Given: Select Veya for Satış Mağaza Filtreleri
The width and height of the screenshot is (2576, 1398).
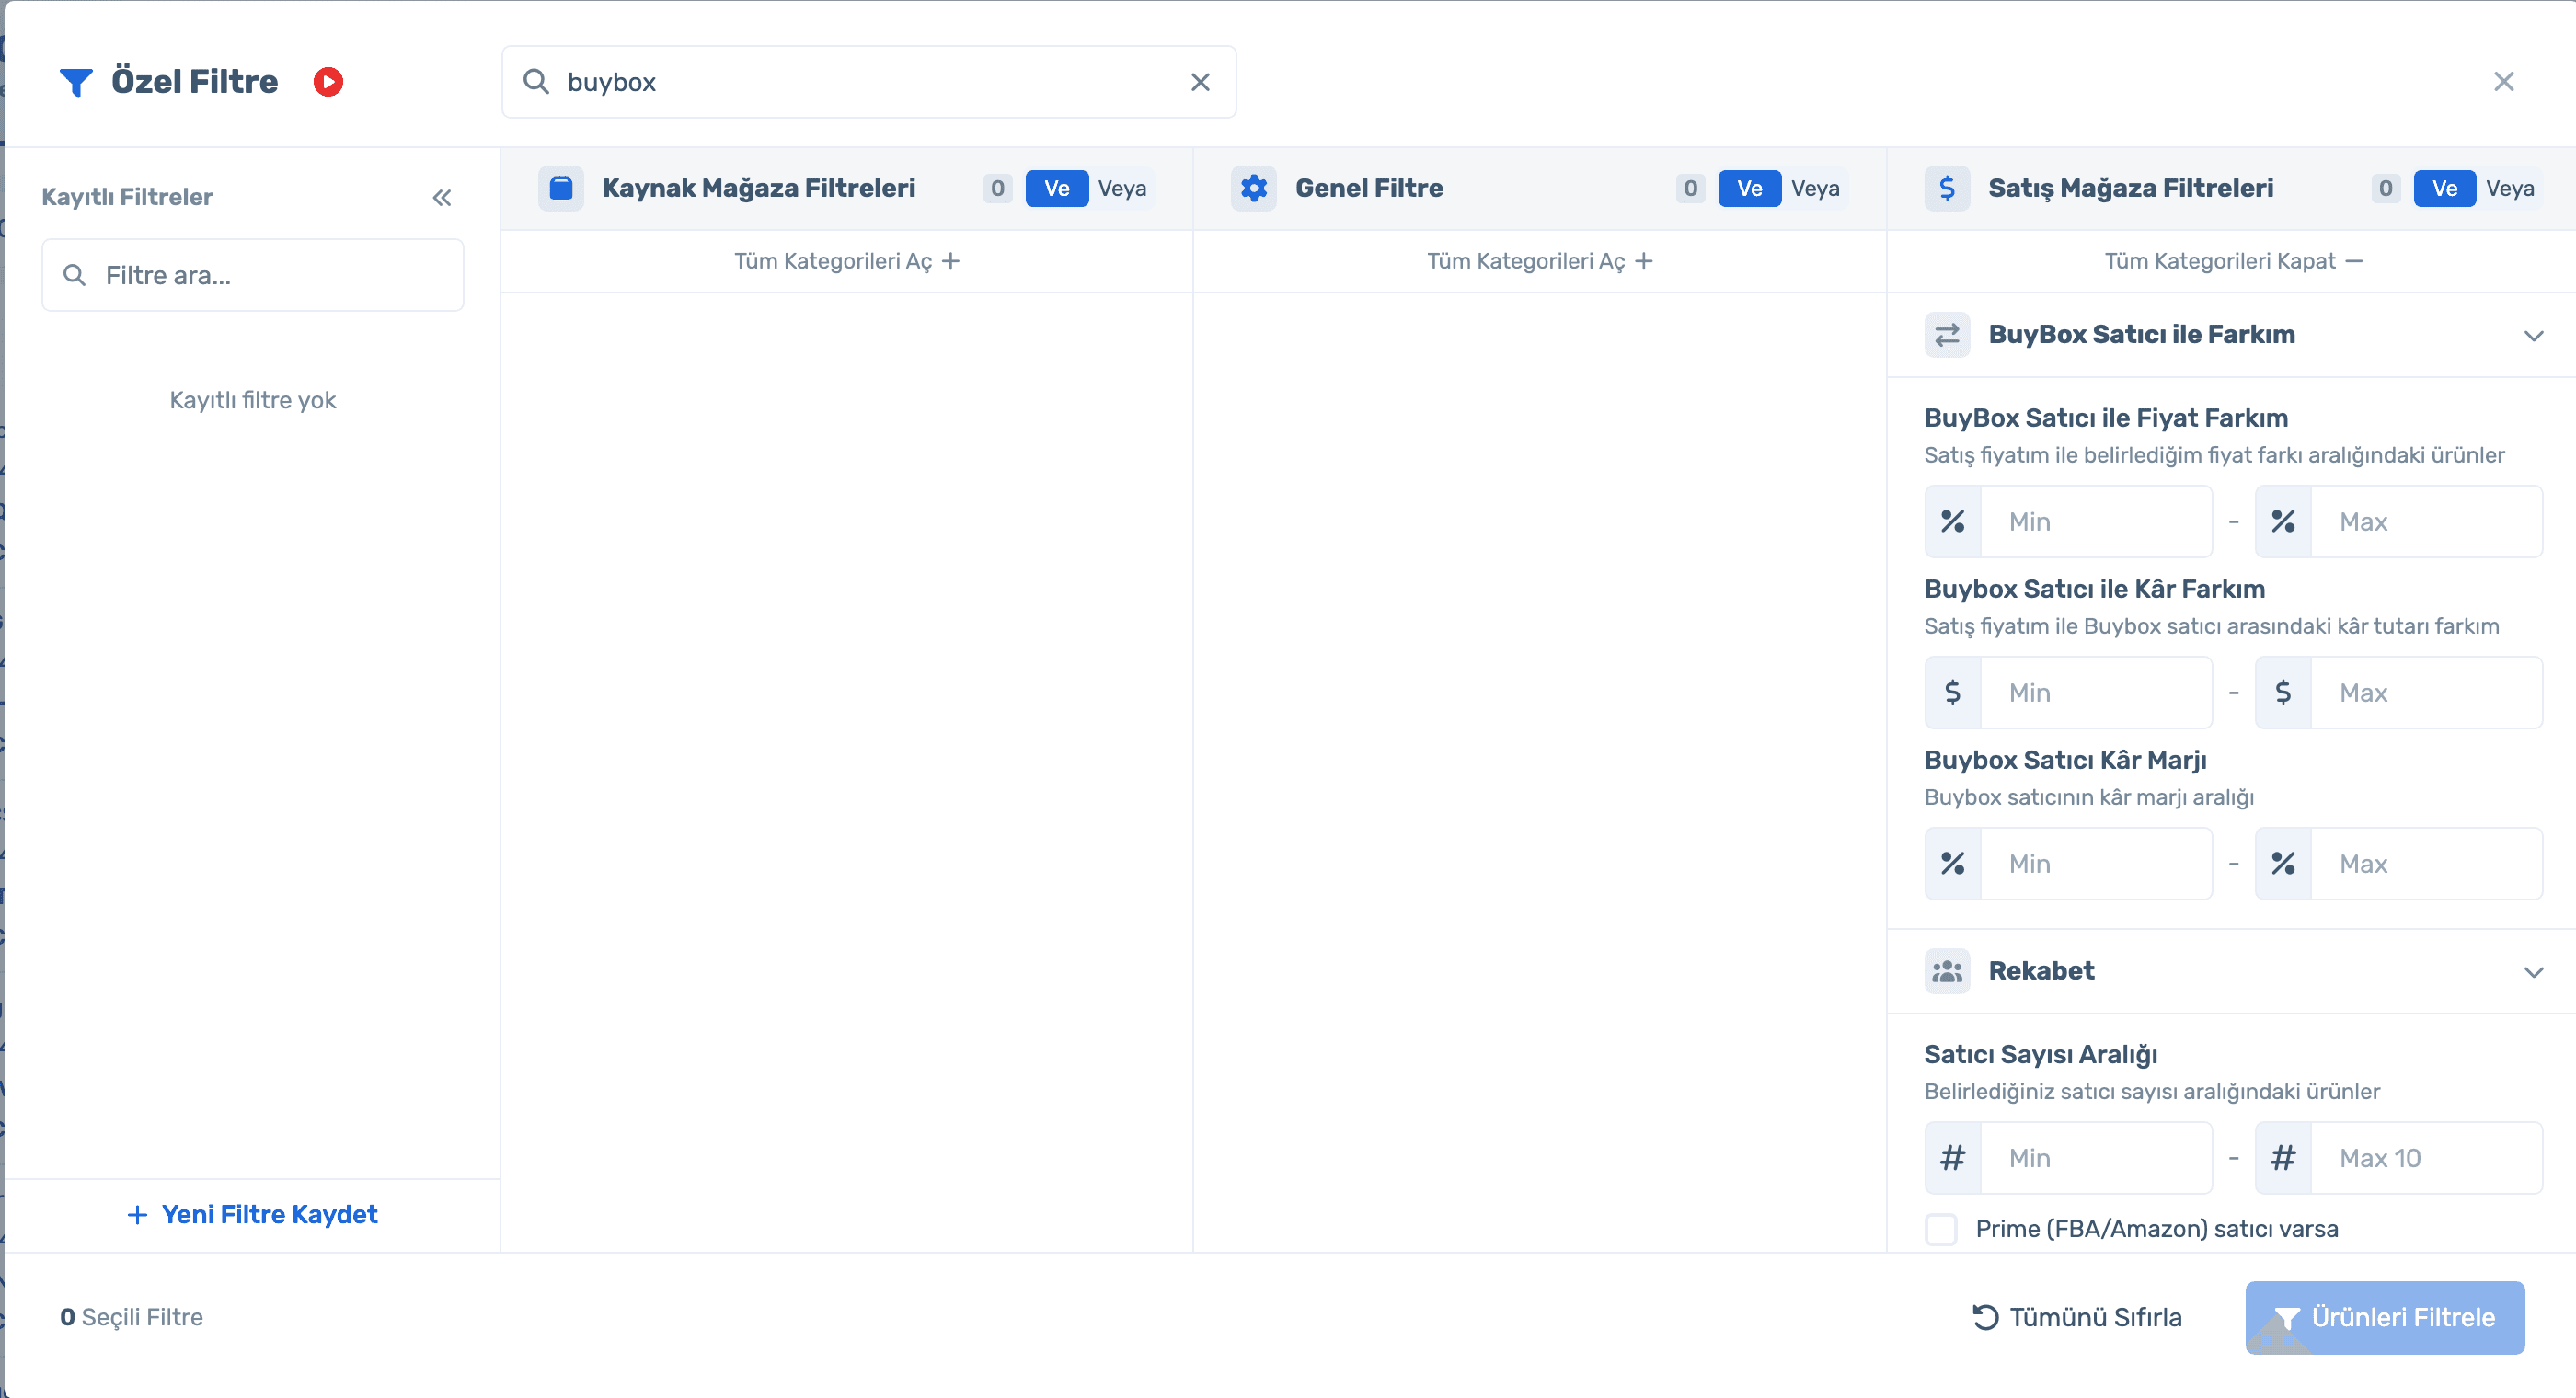Looking at the screenshot, I should [2509, 188].
